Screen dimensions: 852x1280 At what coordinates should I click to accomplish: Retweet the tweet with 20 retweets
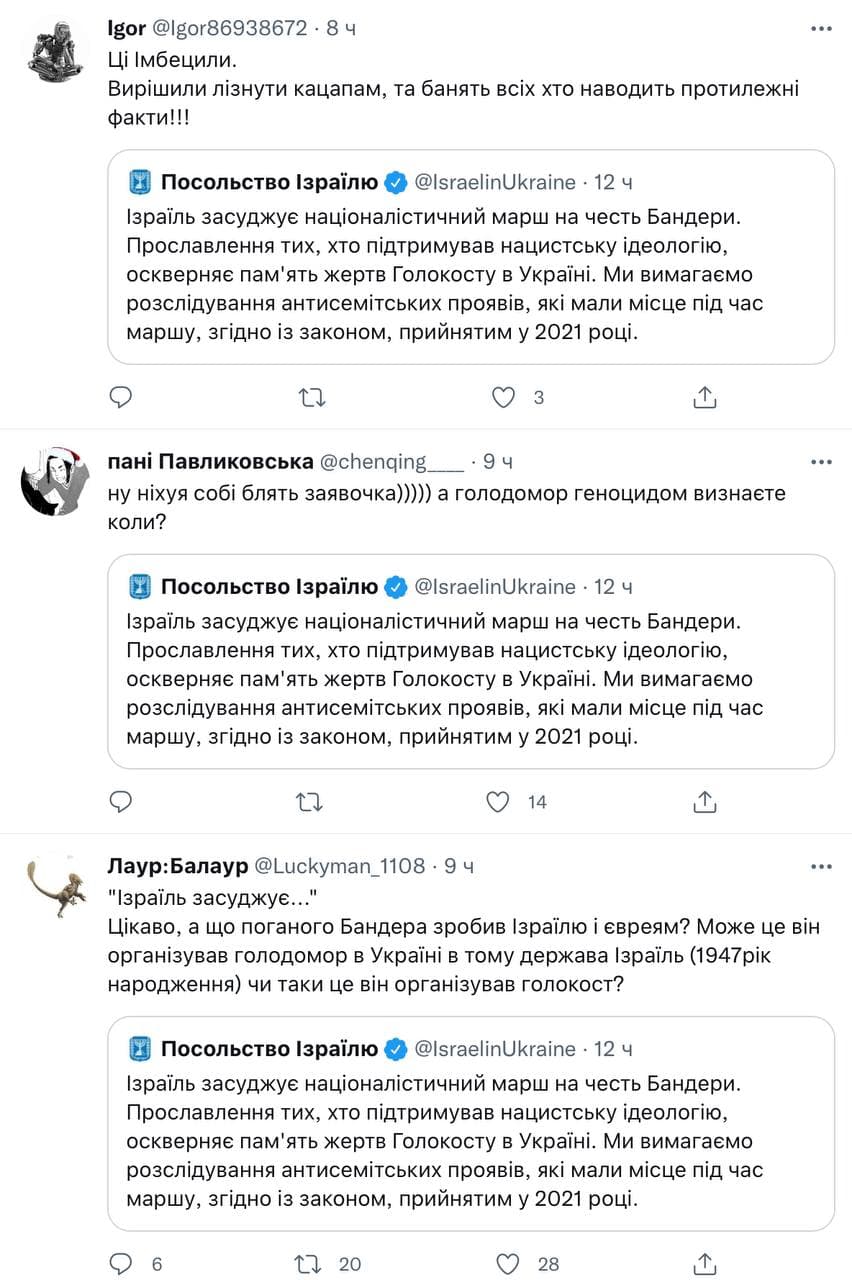click(313, 1264)
